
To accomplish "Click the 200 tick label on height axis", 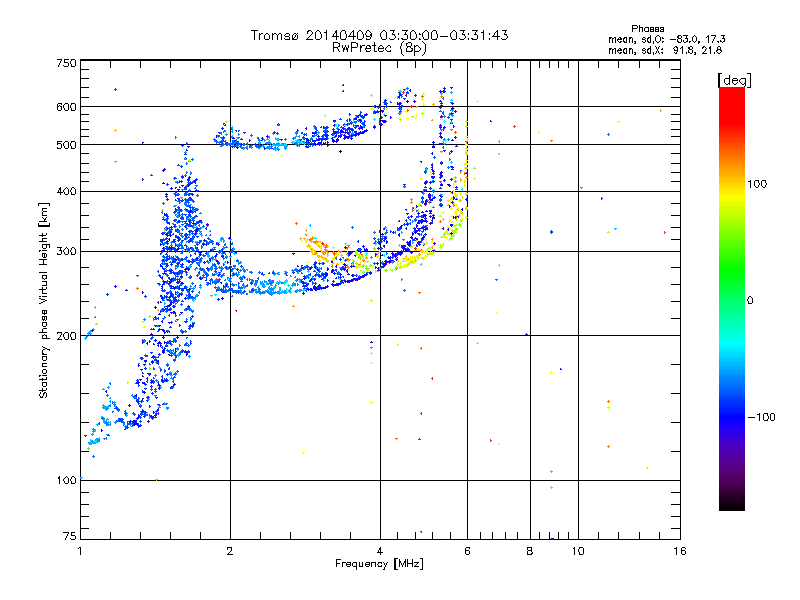I will (66, 336).
